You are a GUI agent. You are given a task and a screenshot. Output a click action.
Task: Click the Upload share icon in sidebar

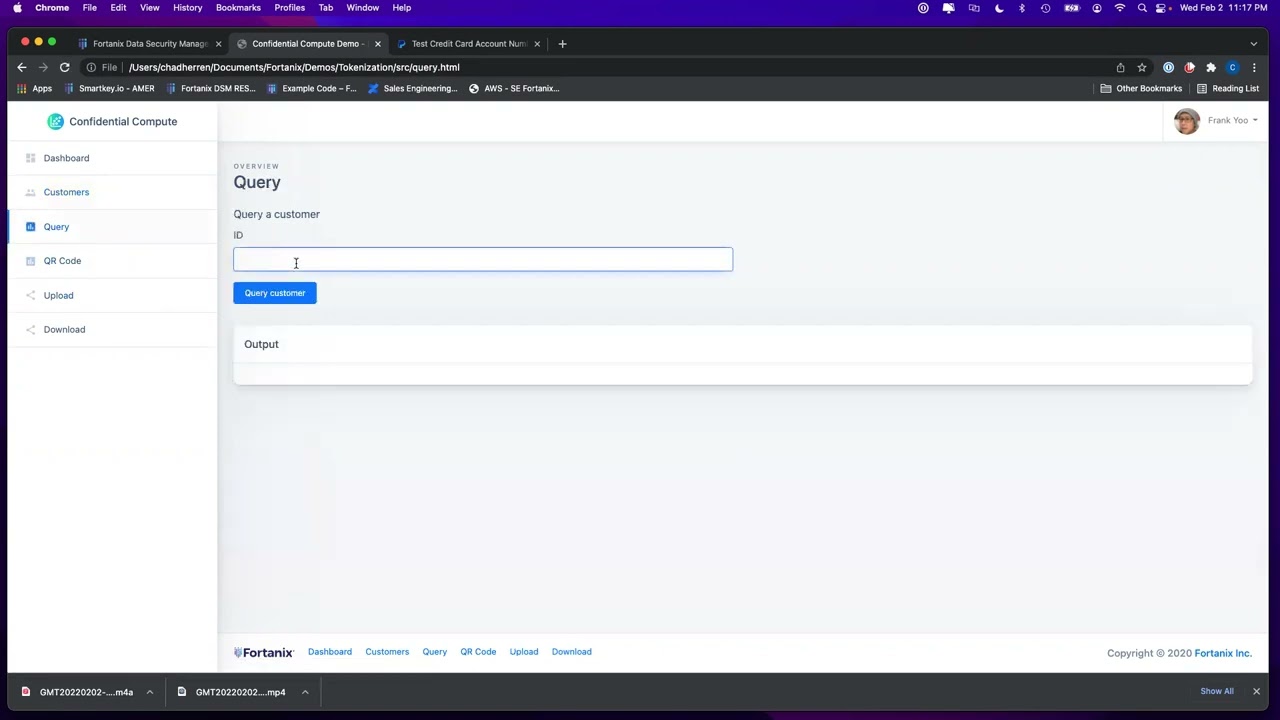[30, 295]
